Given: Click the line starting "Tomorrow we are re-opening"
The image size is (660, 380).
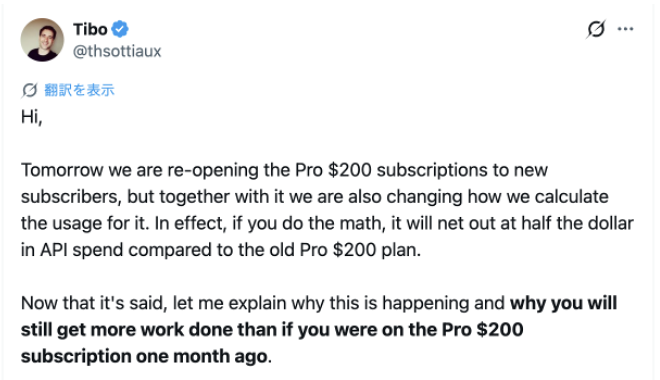Looking at the screenshot, I should (x=285, y=170).
